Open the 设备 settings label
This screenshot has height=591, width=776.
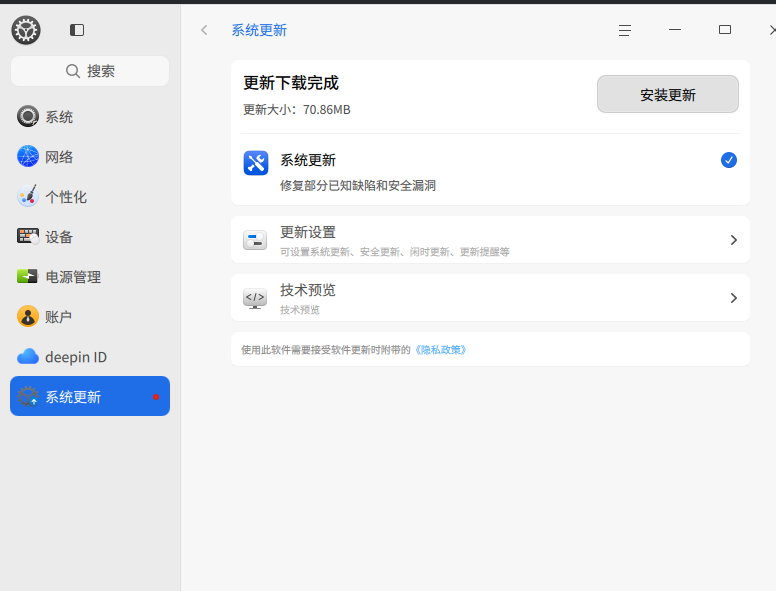tap(59, 237)
